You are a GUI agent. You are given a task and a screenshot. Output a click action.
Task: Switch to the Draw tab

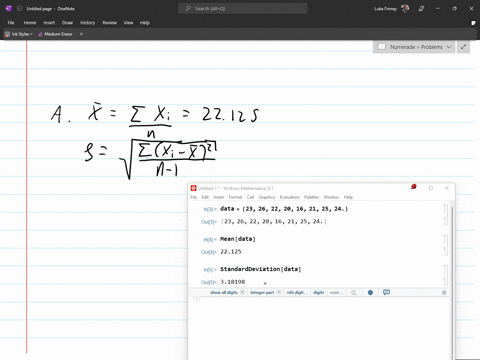click(67, 23)
